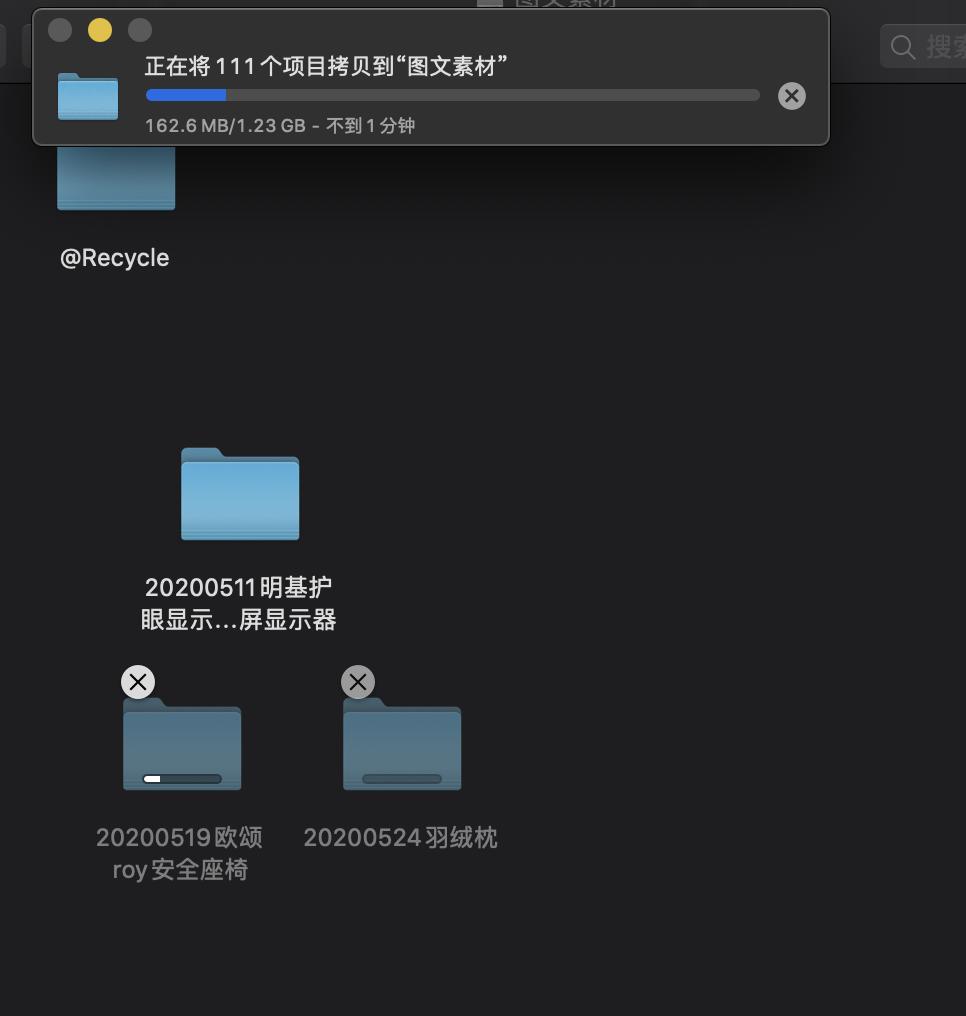This screenshot has width=966, height=1016.
Task: Open folder 20200524羽绒枕
Action: point(402,746)
